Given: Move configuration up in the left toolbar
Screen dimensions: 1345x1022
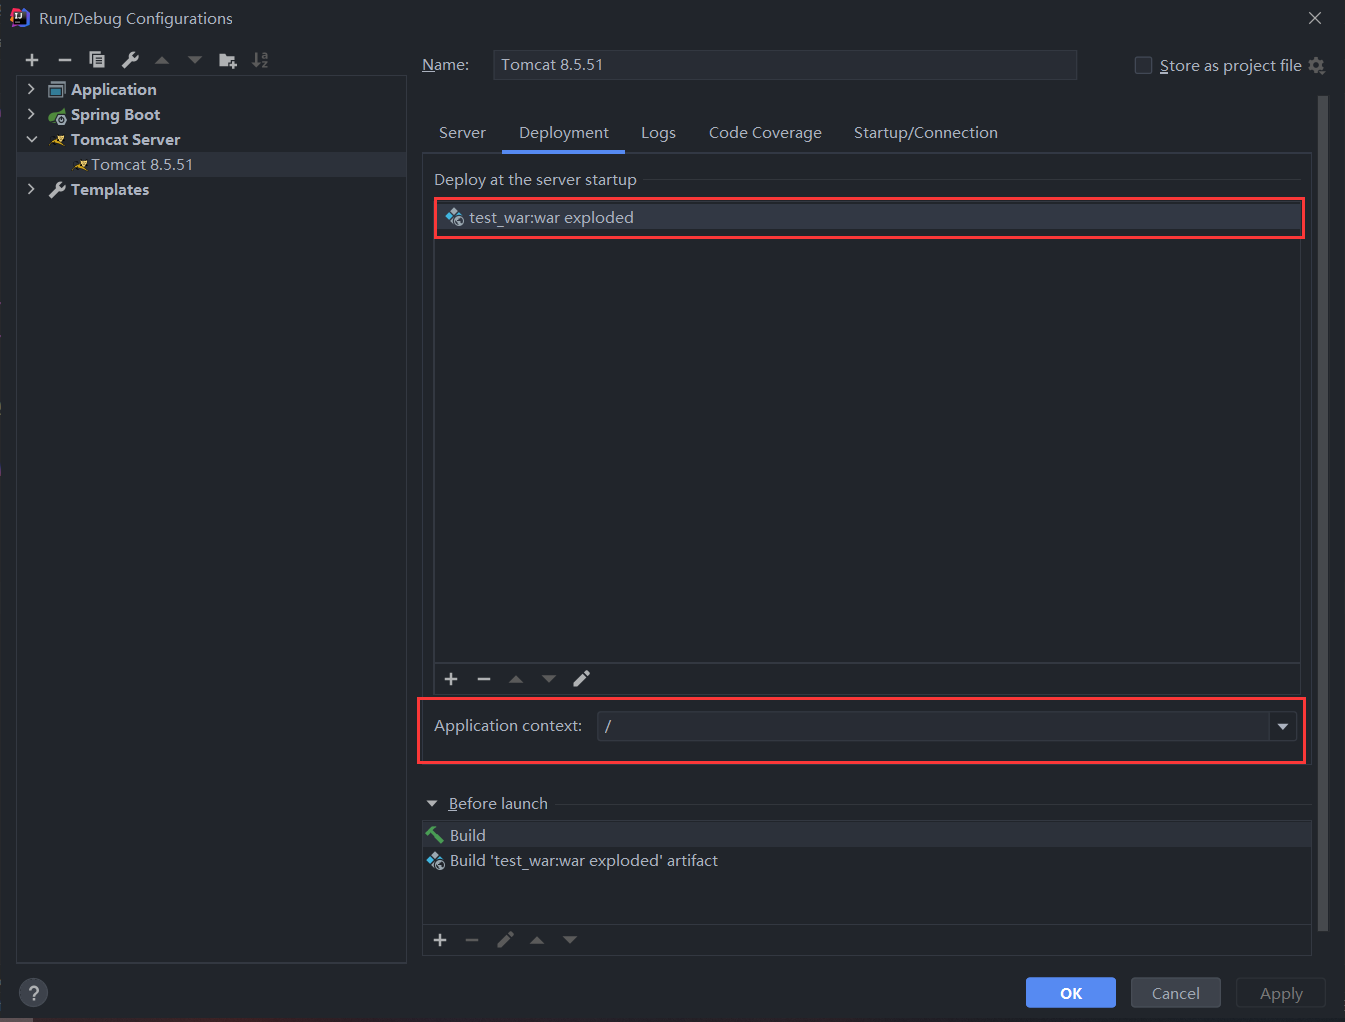Looking at the screenshot, I should 162,60.
